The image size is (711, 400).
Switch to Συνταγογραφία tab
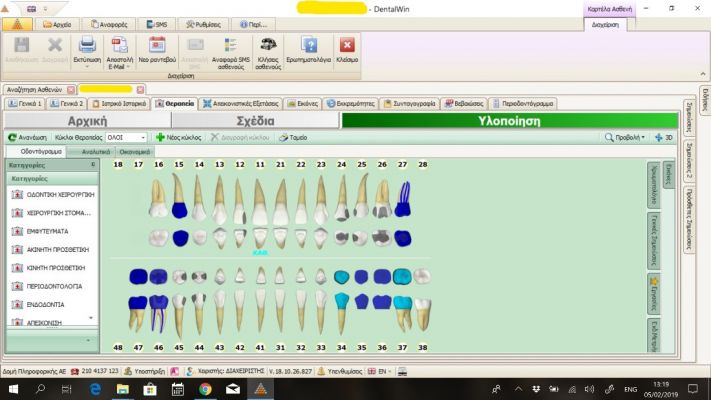coord(410,103)
